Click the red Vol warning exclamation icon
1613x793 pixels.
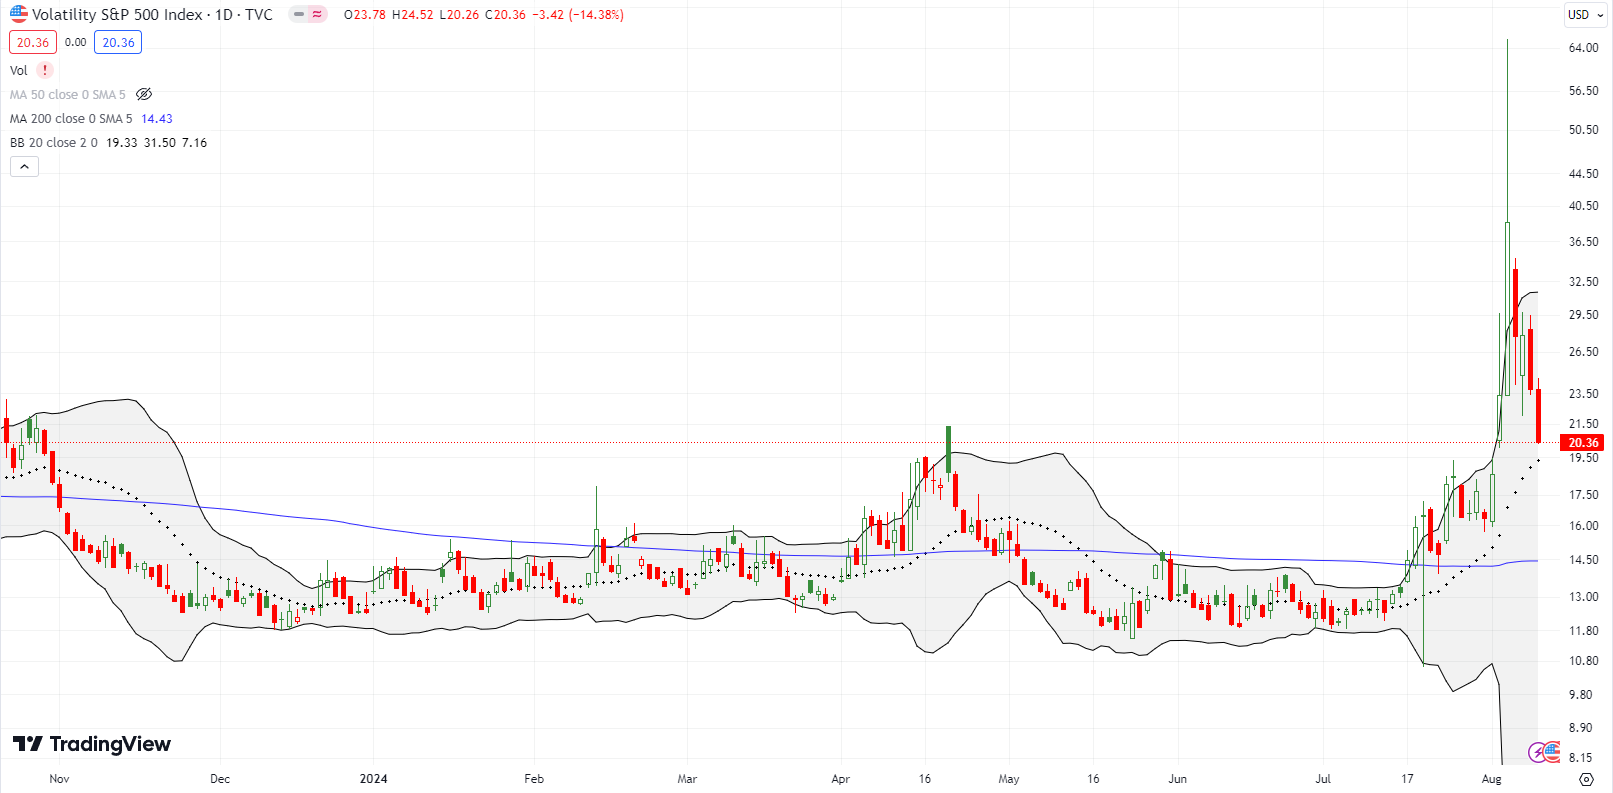click(44, 70)
